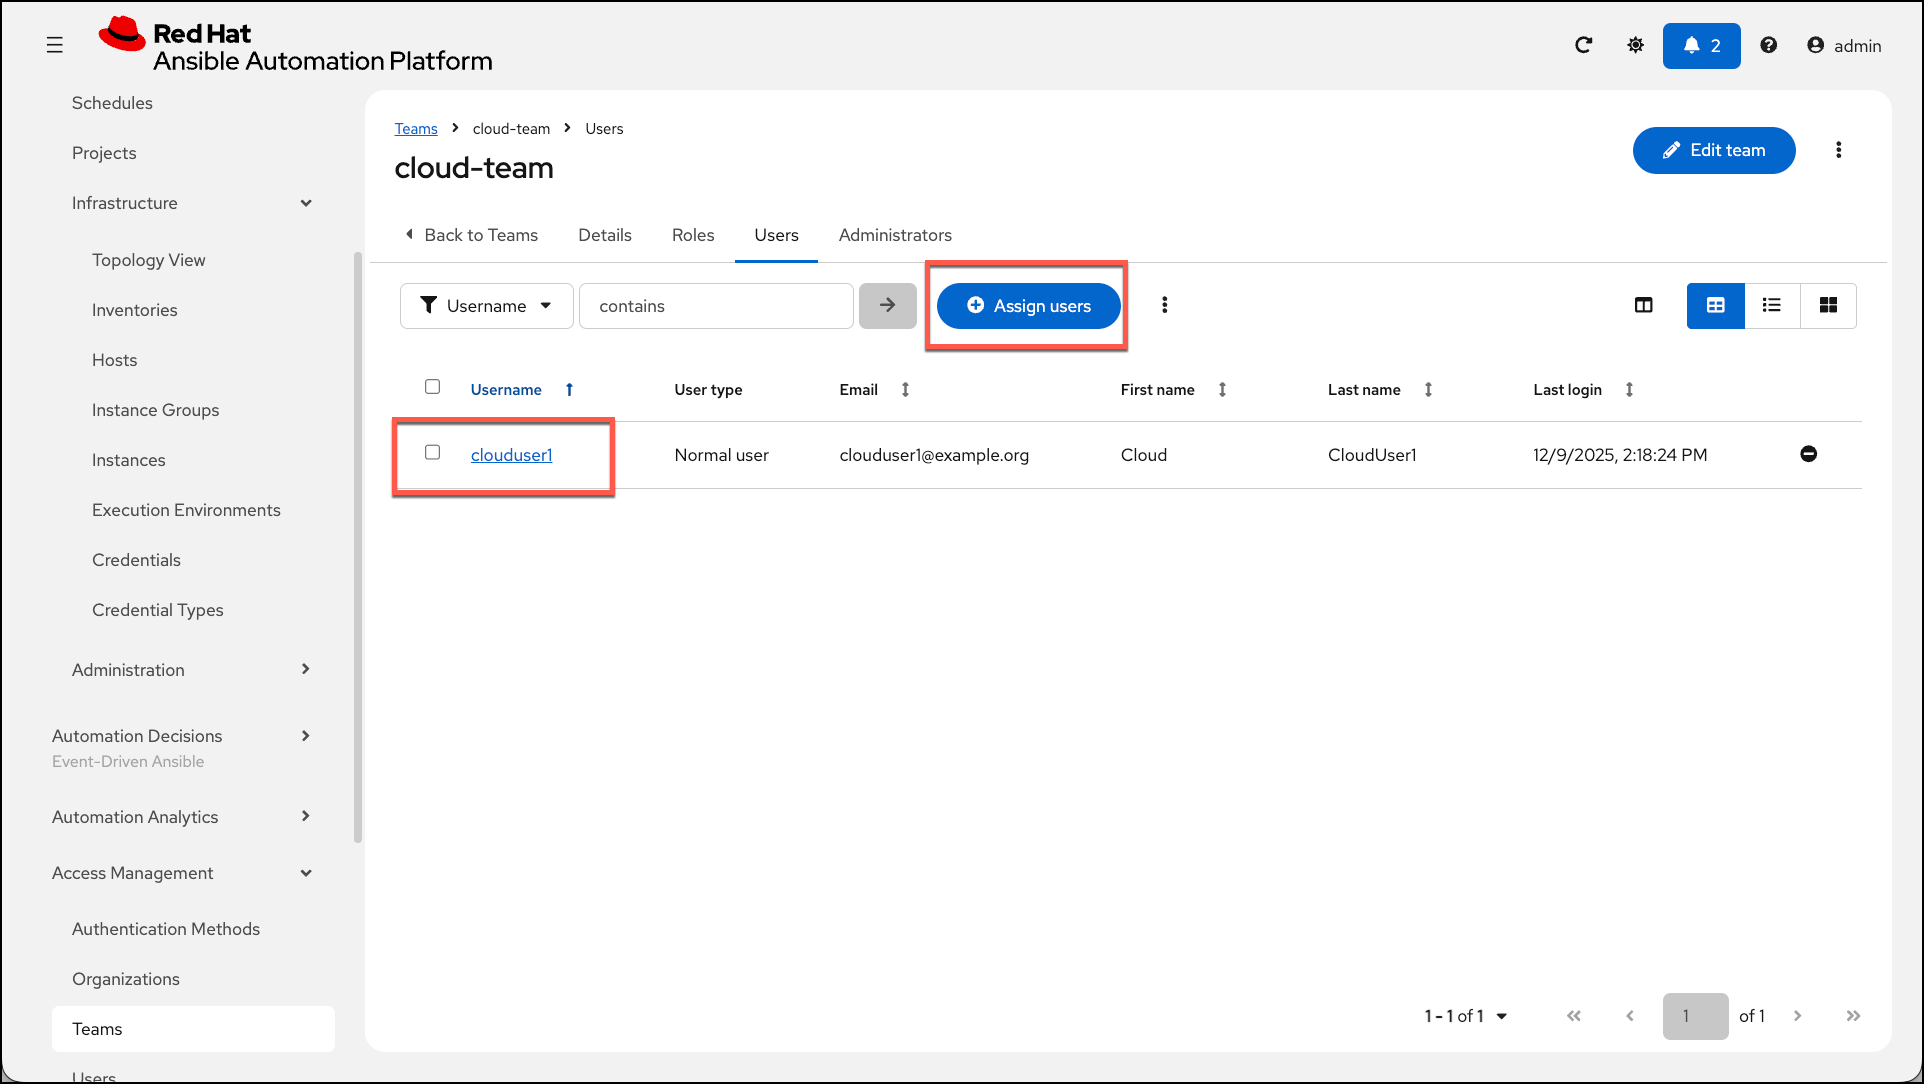Open the 1 - 1 of 1 per-page dropdown
The height and width of the screenshot is (1084, 1924).
(x=1465, y=1016)
